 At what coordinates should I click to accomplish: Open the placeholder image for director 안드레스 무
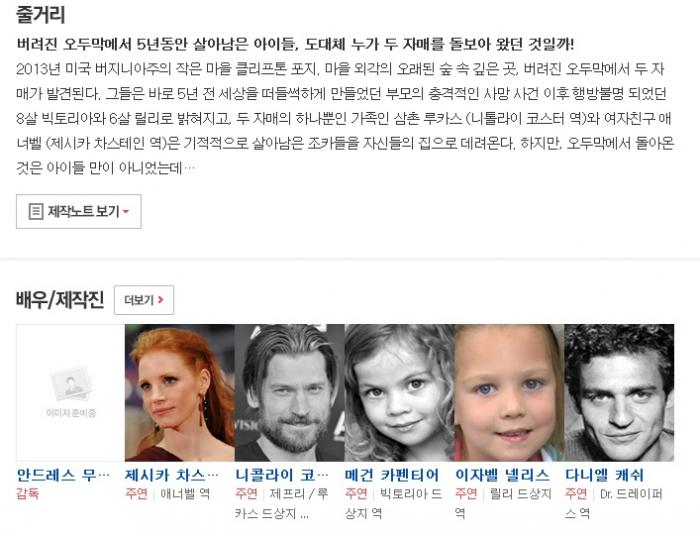pyautogui.click(x=71, y=393)
